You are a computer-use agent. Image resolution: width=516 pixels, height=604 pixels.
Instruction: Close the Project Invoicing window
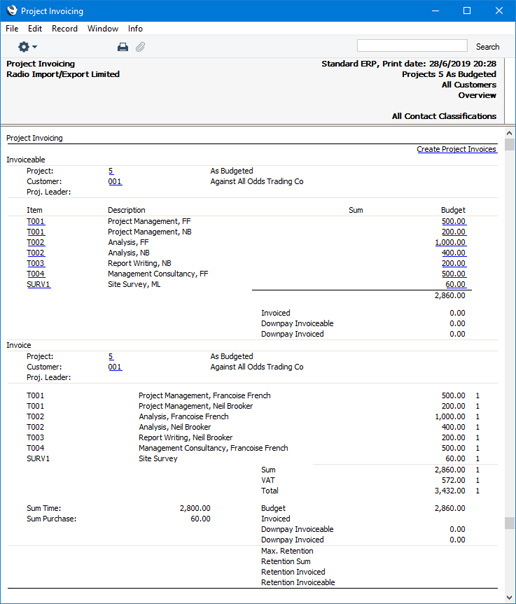coord(499,10)
